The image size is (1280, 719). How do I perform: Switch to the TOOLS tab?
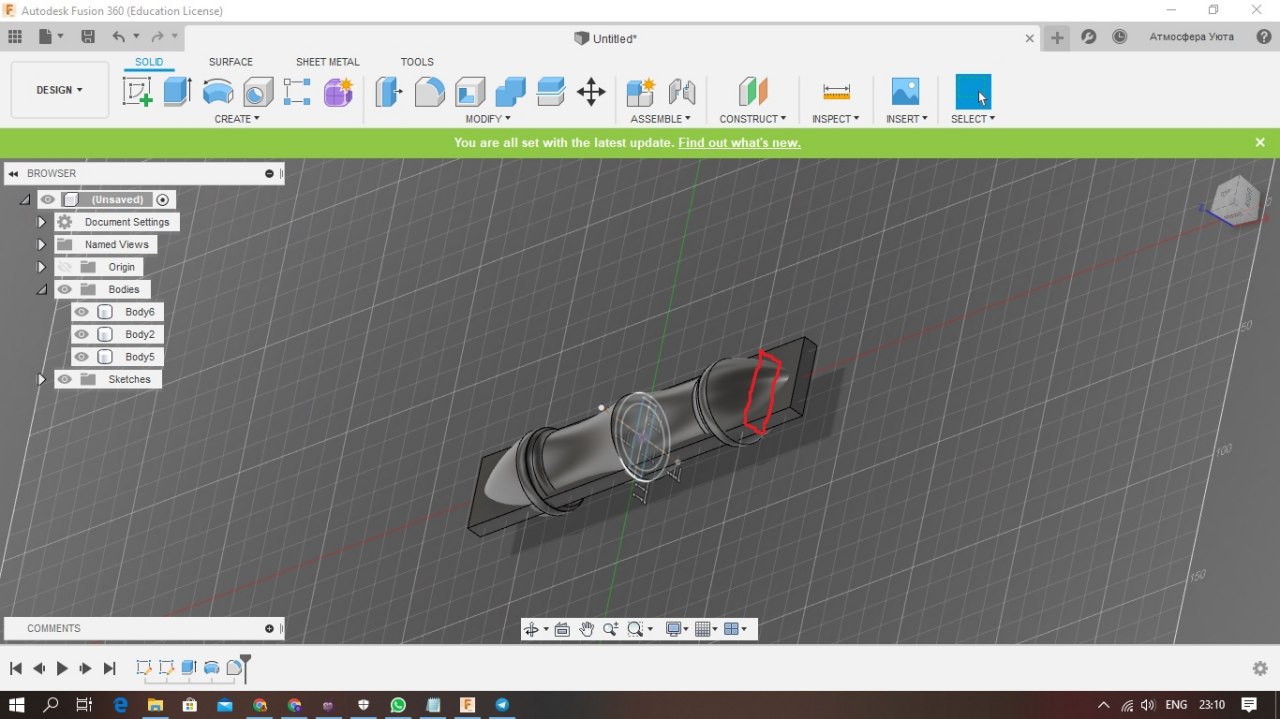point(417,62)
